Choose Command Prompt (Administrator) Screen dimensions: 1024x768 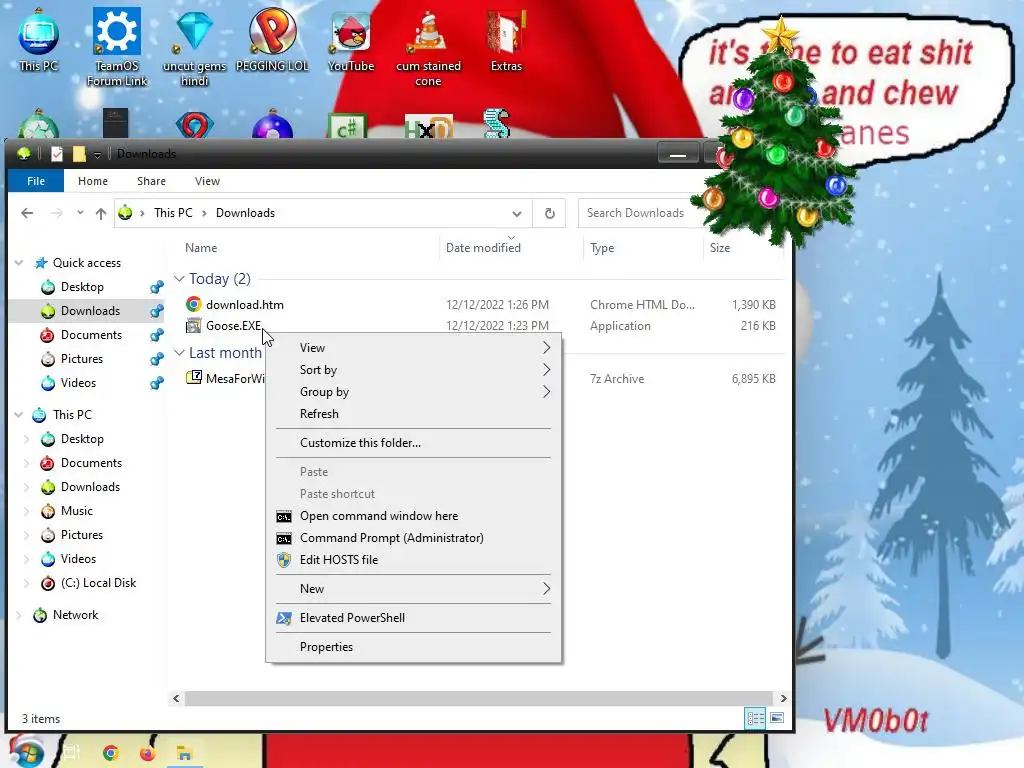(x=413, y=538)
